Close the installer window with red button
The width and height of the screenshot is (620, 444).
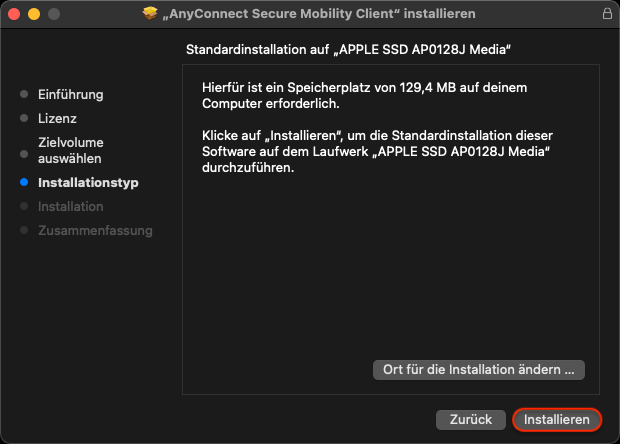pyautogui.click(x=14, y=14)
